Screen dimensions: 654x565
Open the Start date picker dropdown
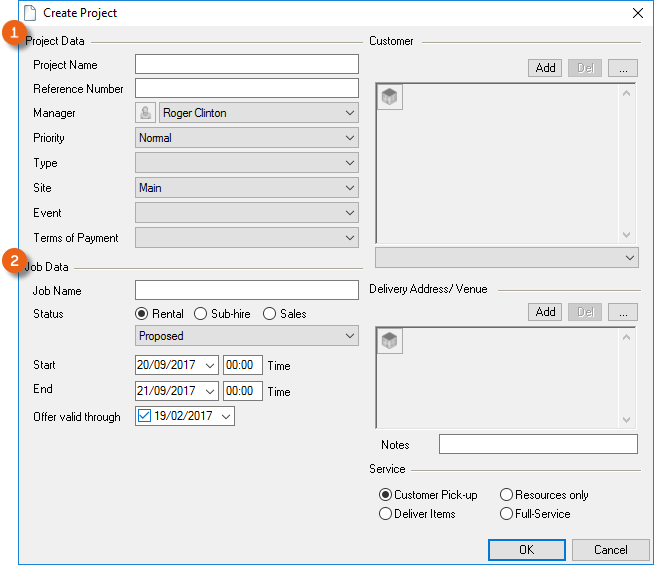(x=208, y=366)
